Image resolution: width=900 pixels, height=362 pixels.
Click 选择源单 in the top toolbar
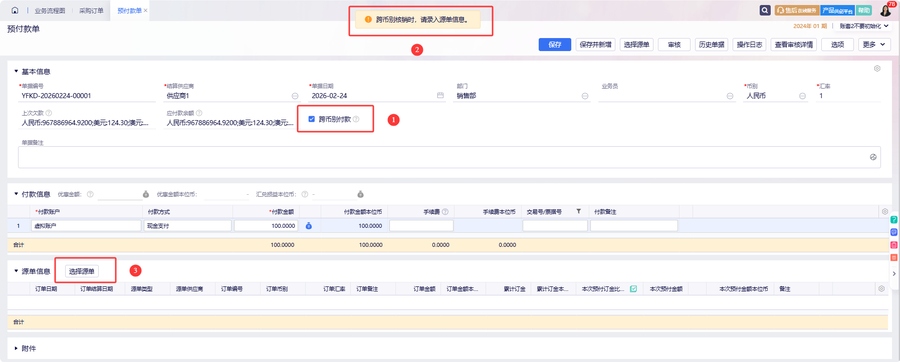(637, 45)
